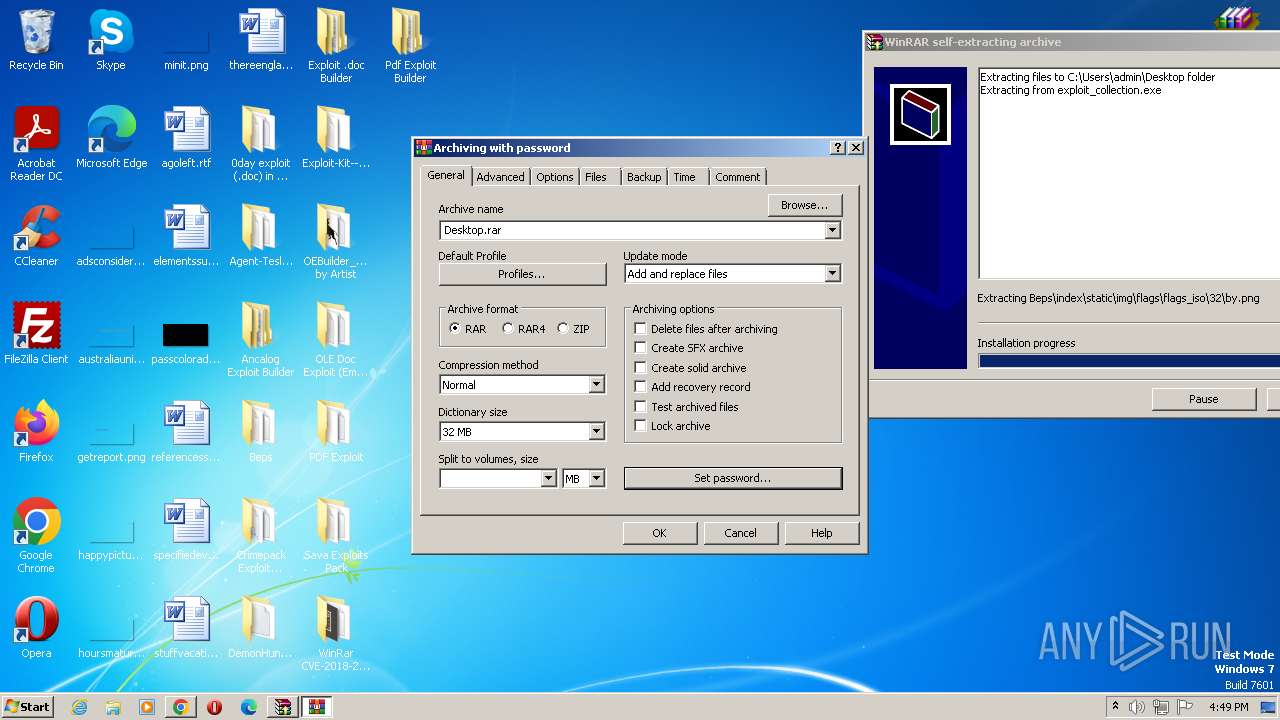Check the Create SFX archive option
Screen dimensions: 1280x720
coord(640,348)
